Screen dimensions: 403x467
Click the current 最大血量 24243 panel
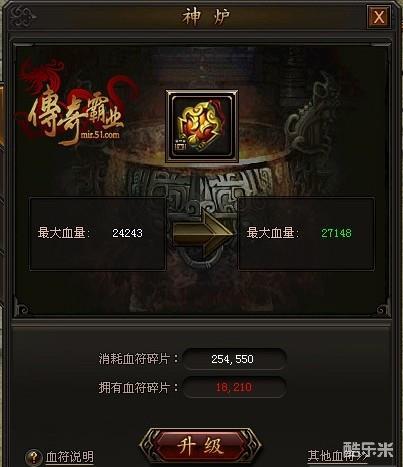click(x=98, y=234)
